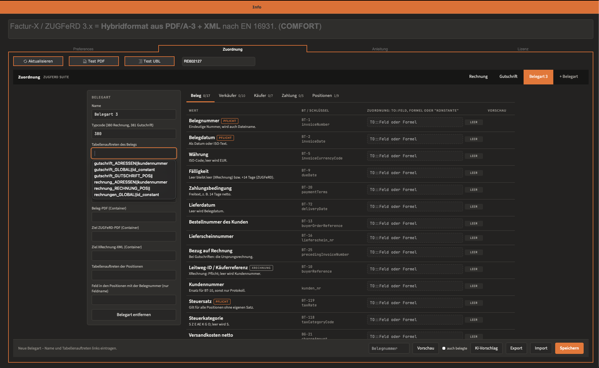Click the Aktualisieren refresh button
This screenshot has width=599, height=368.
pos(38,61)
